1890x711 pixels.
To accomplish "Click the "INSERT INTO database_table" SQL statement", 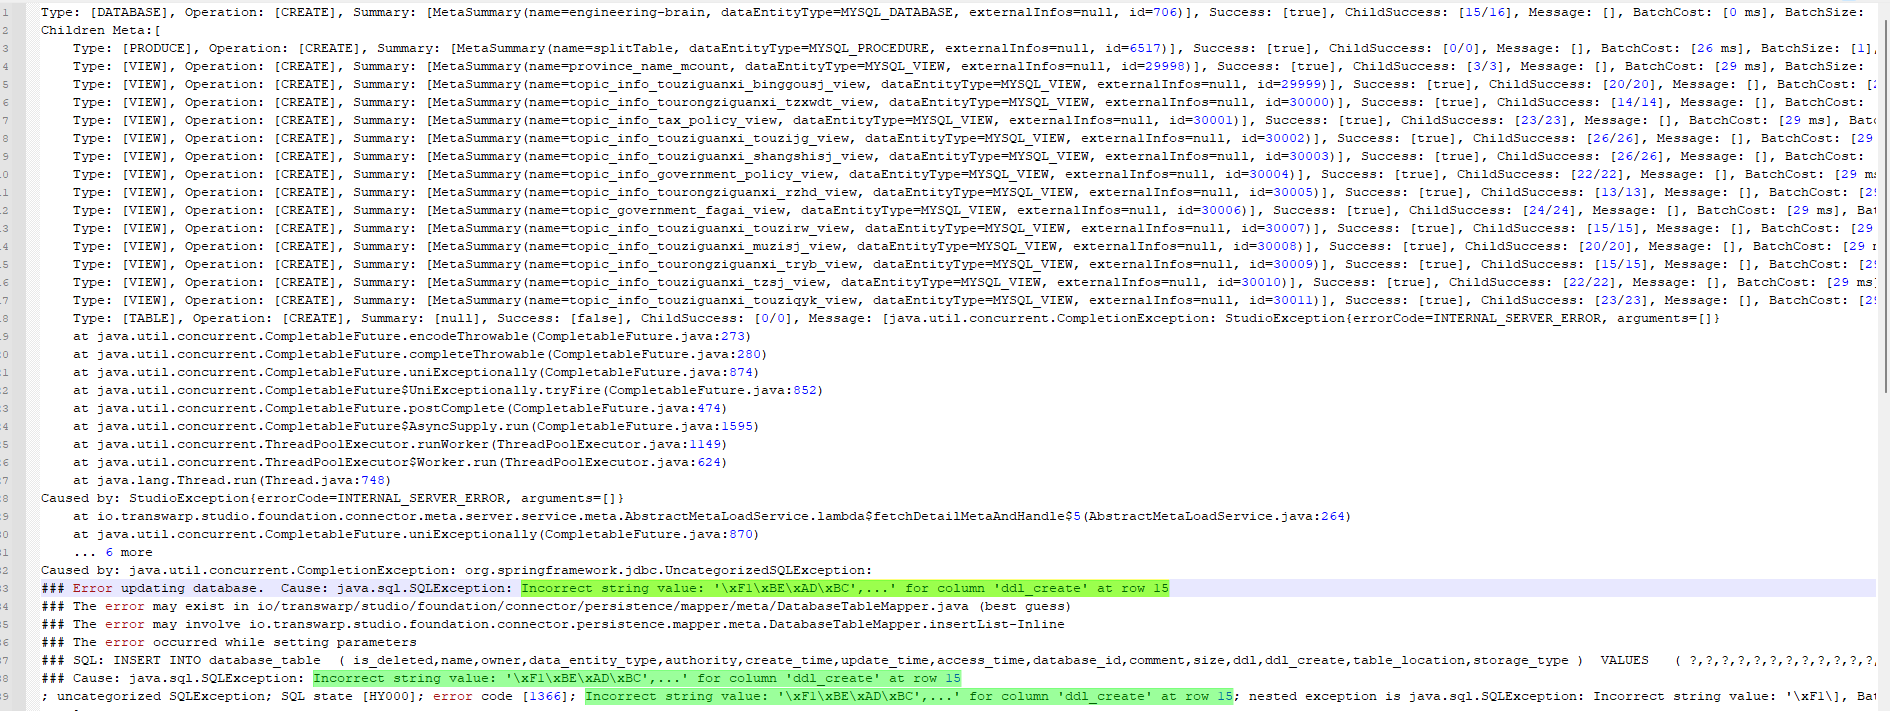I will pyautogui.click(x=216, y=660).
